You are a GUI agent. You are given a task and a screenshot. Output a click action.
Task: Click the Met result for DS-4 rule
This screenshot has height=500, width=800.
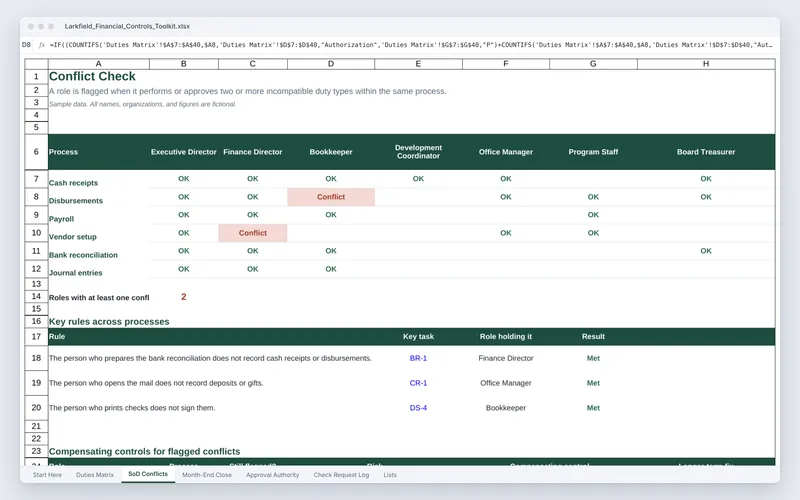(593, 408)
